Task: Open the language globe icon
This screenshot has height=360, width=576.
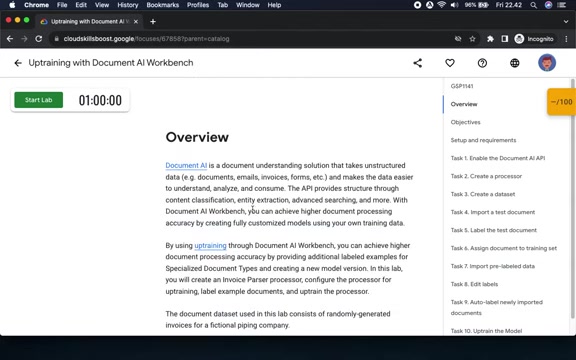Action: (515, 63)
